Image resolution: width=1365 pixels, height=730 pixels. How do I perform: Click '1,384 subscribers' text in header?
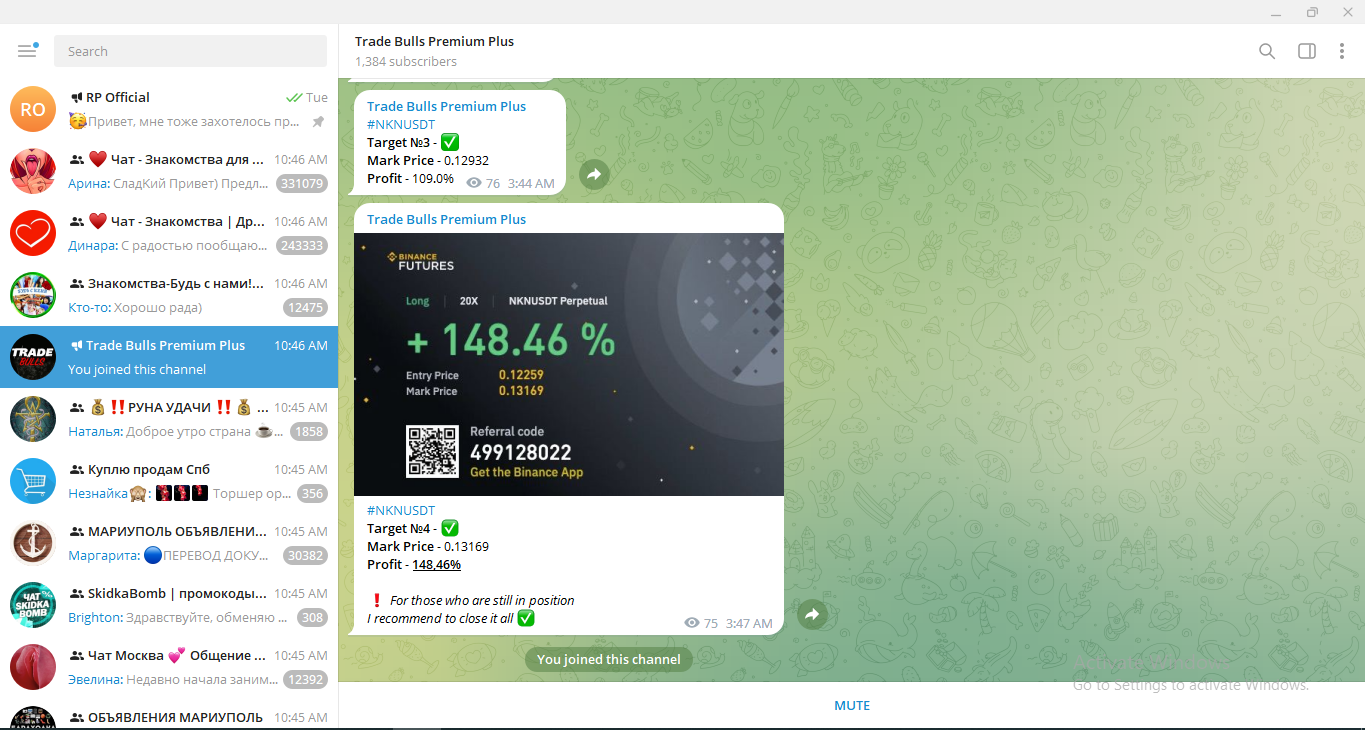click(406, 61)
